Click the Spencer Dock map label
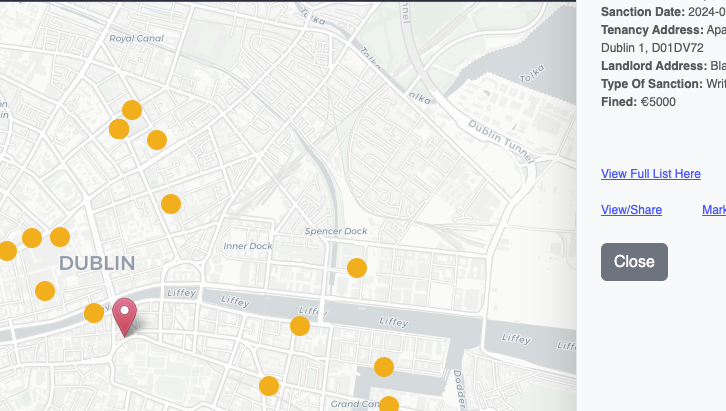 [x=336, y=231]
